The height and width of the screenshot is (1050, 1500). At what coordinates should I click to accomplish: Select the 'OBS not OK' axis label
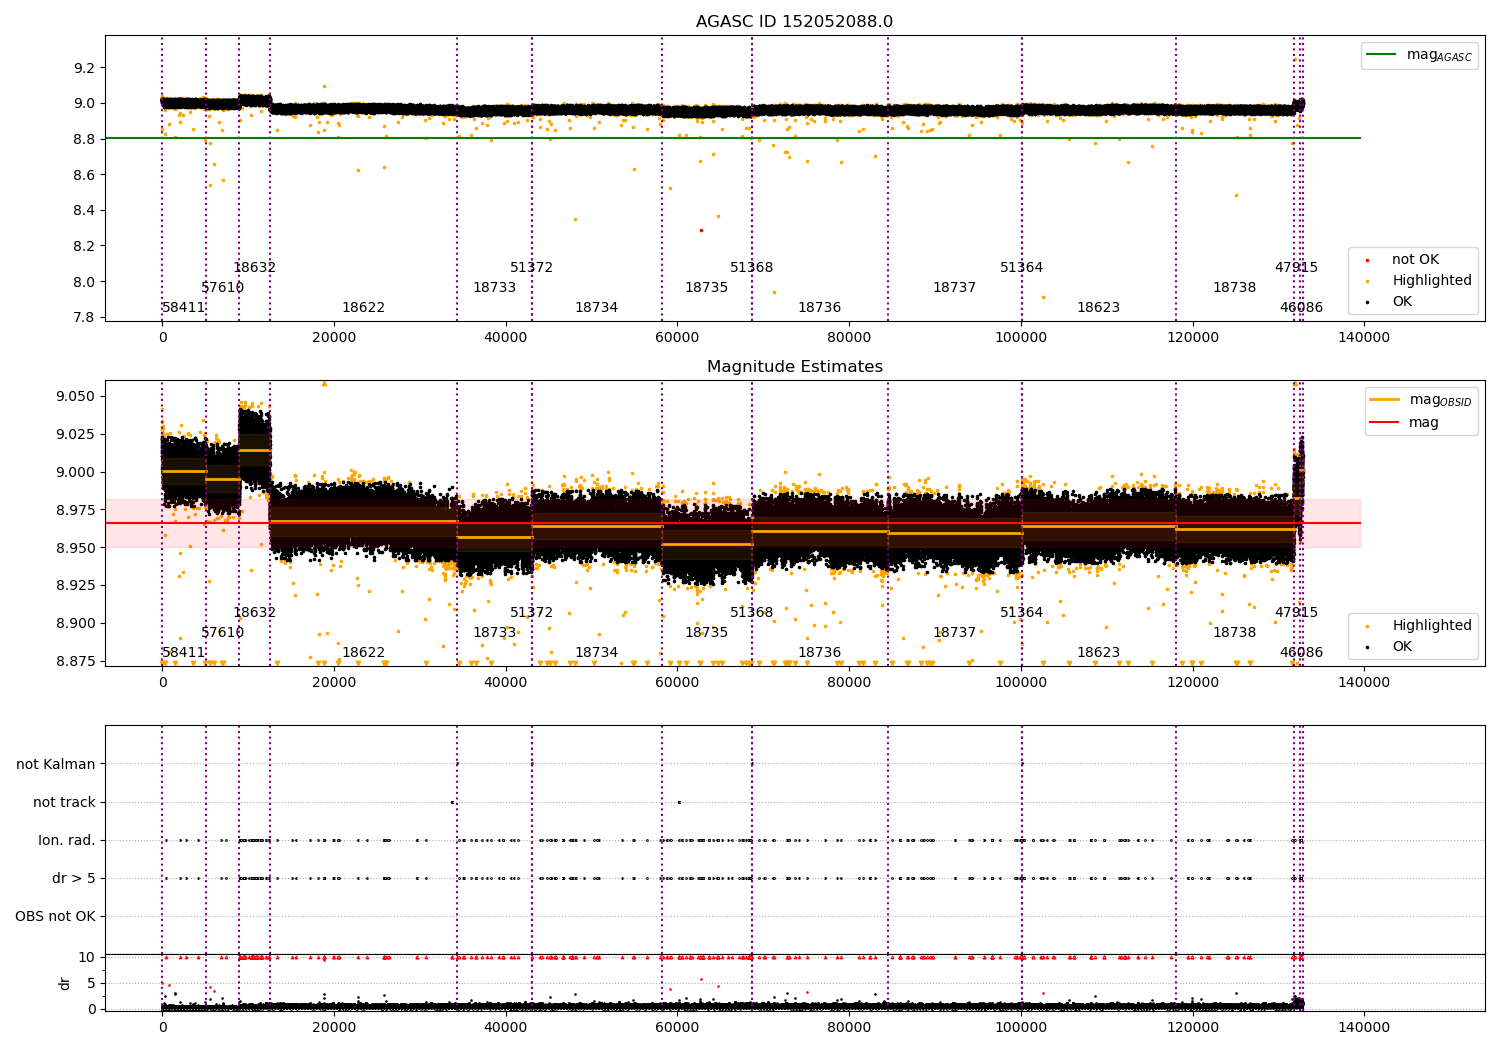point(55,917)
